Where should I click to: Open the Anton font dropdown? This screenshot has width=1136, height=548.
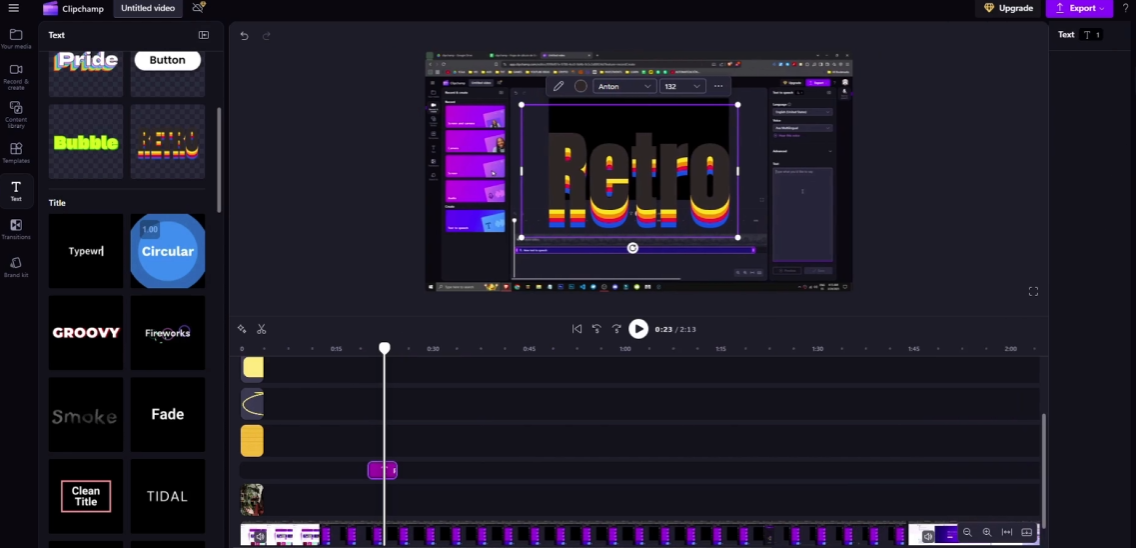point(624,86)
